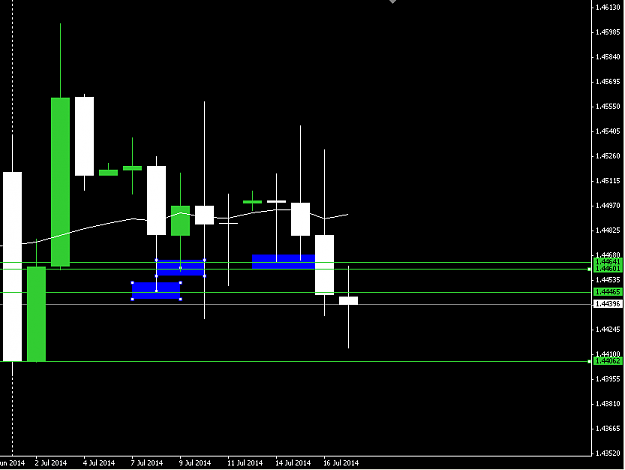Click the 1.45695 value on the price scale
Image resolution: width=625 pixels, height=470 pixels.
pos(607,82)
